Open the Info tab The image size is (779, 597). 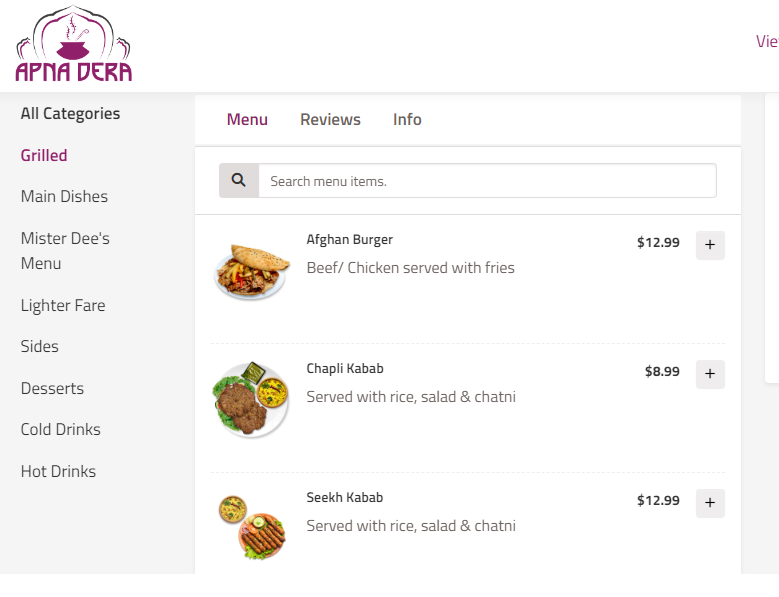407,120
